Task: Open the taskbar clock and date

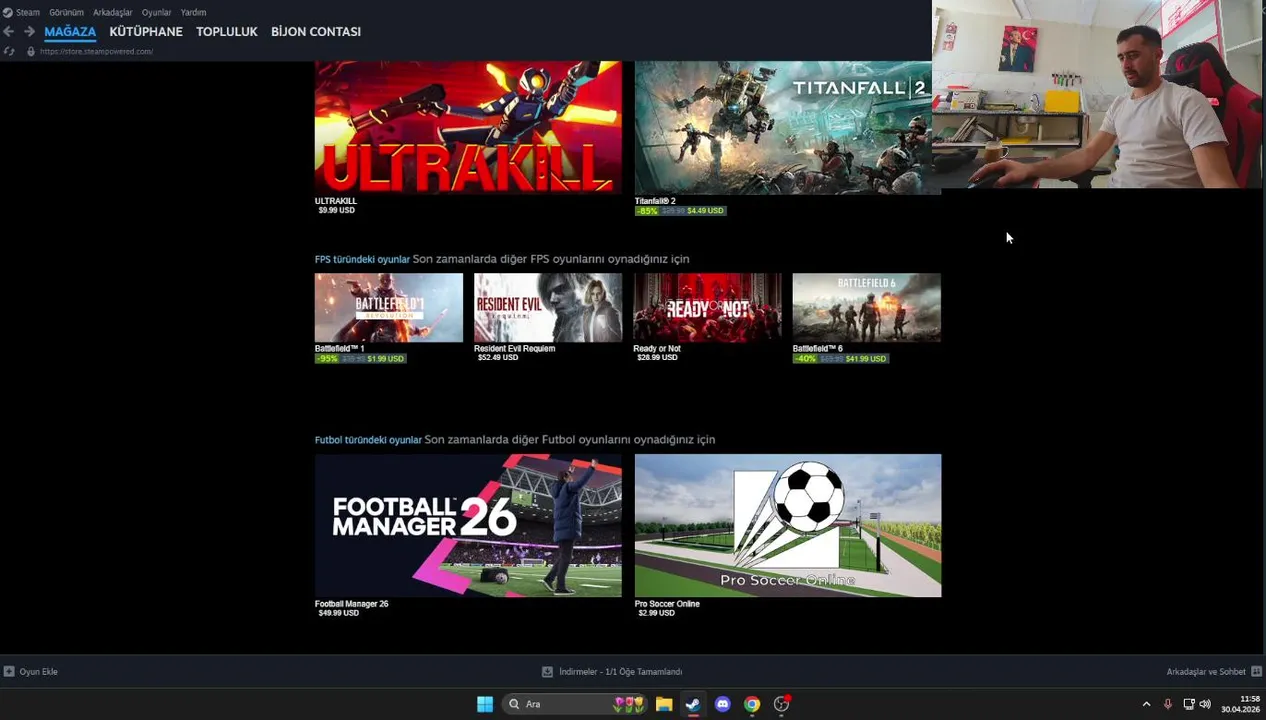Action: pyautogui.click(x=1240, y=704)
